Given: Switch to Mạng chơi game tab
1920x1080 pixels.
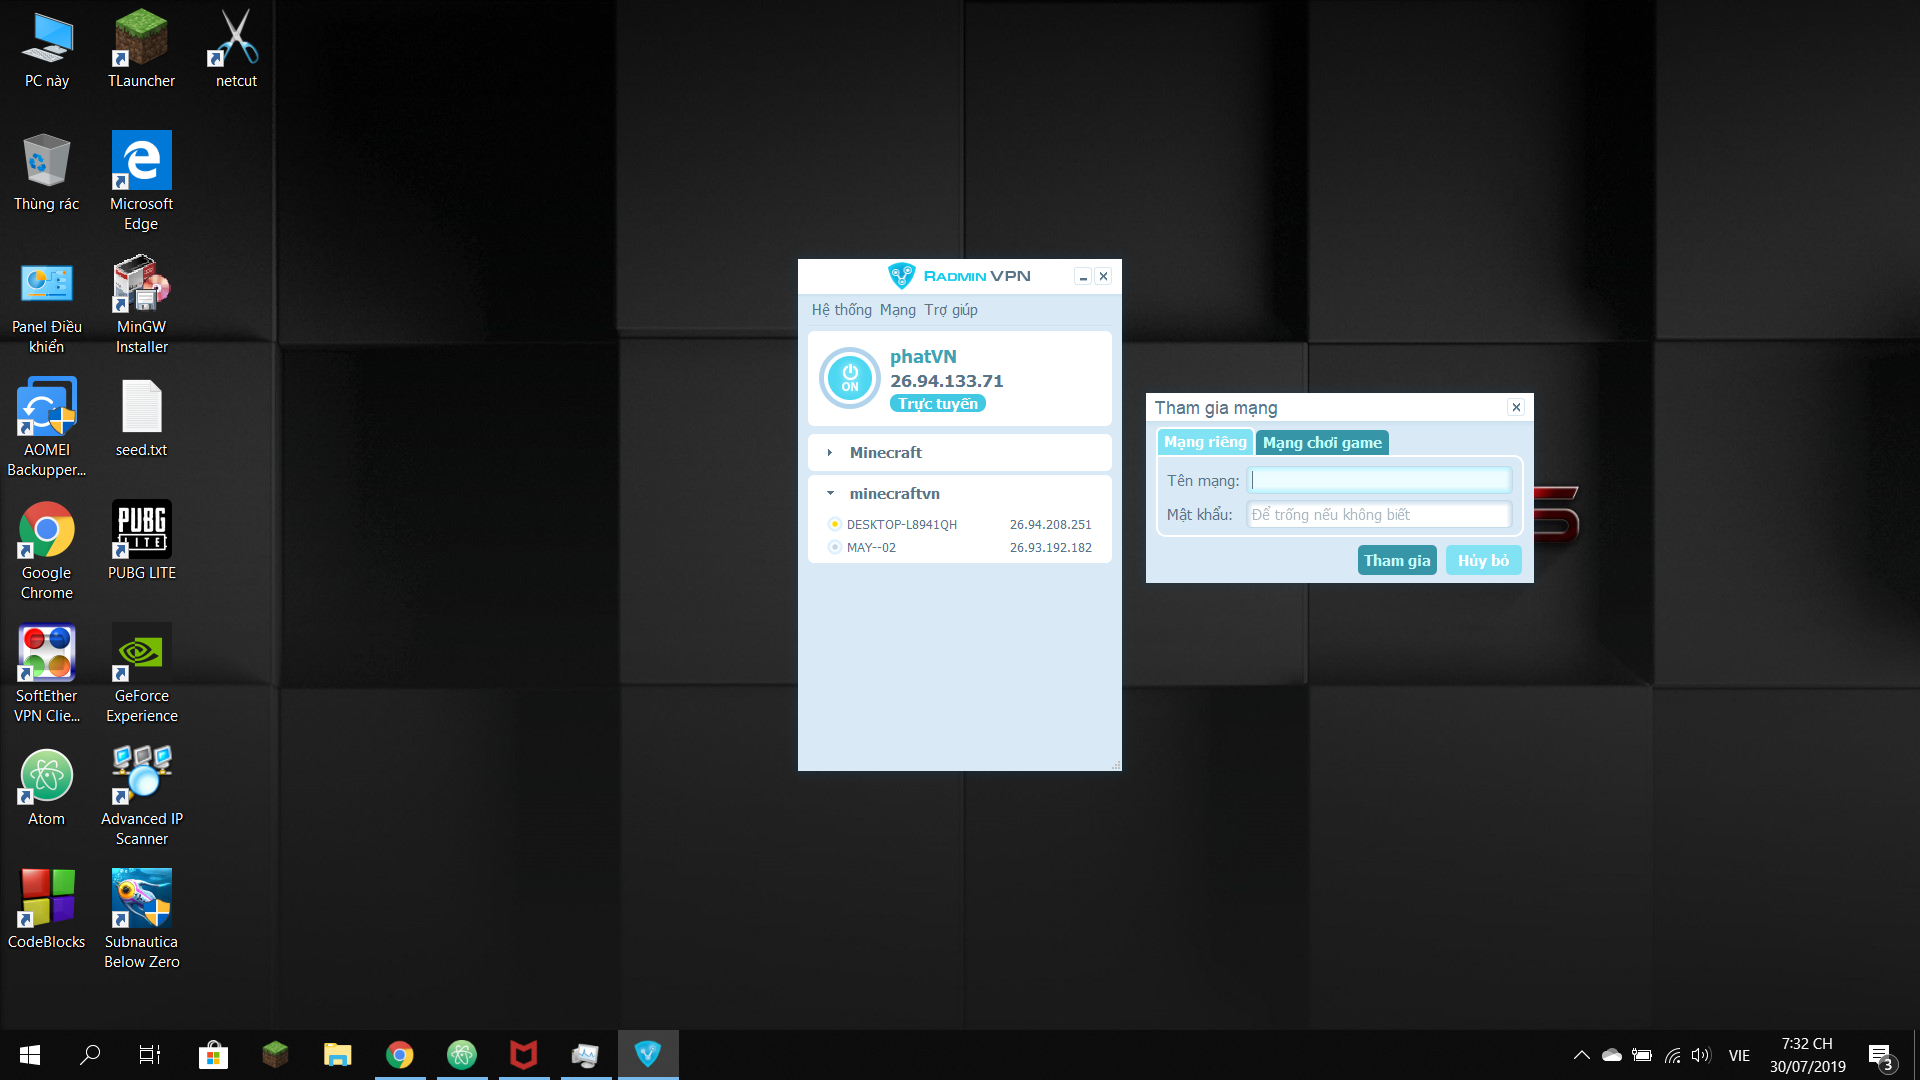Looking at the screenshot, I should point(1321,443).
